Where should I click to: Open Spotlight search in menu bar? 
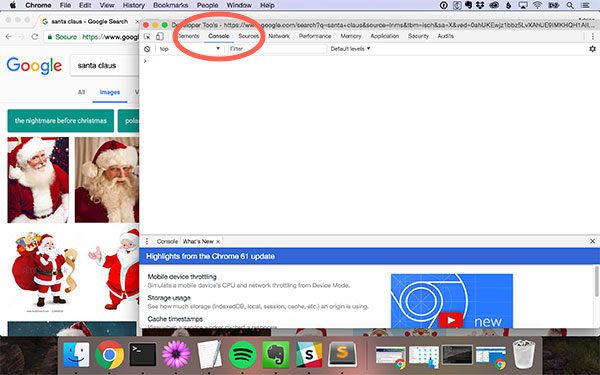570,5
